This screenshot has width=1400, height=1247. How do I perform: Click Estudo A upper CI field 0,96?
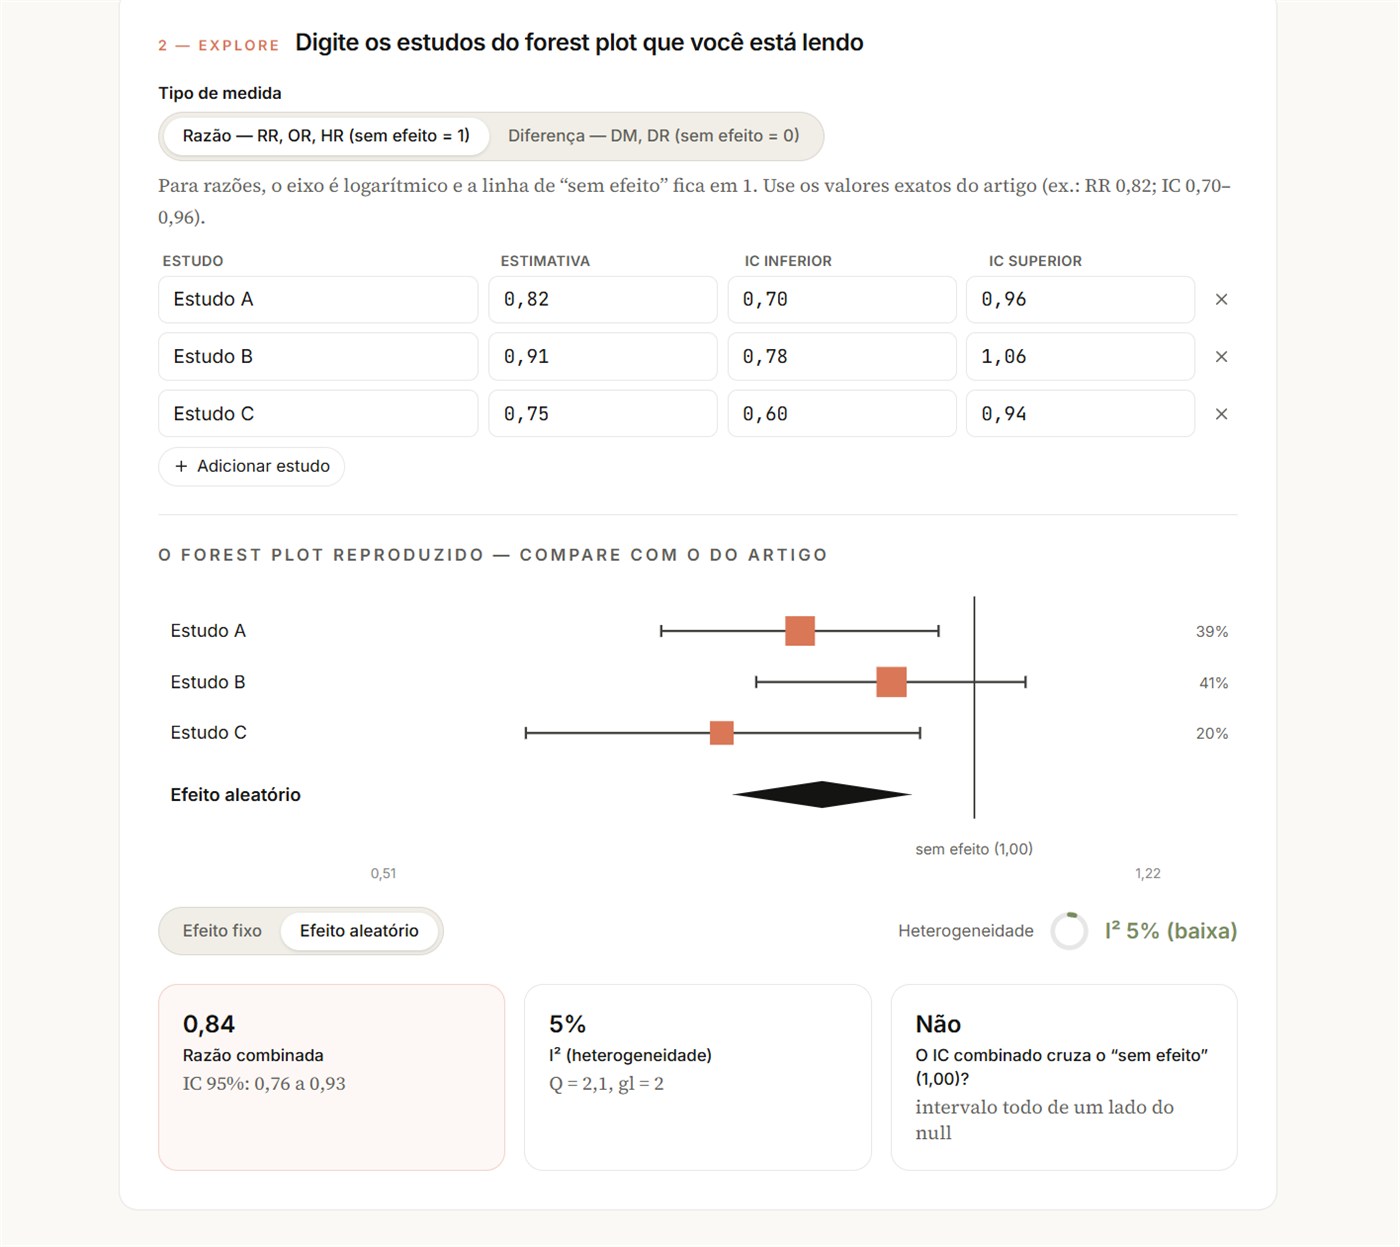[1080, 299]
